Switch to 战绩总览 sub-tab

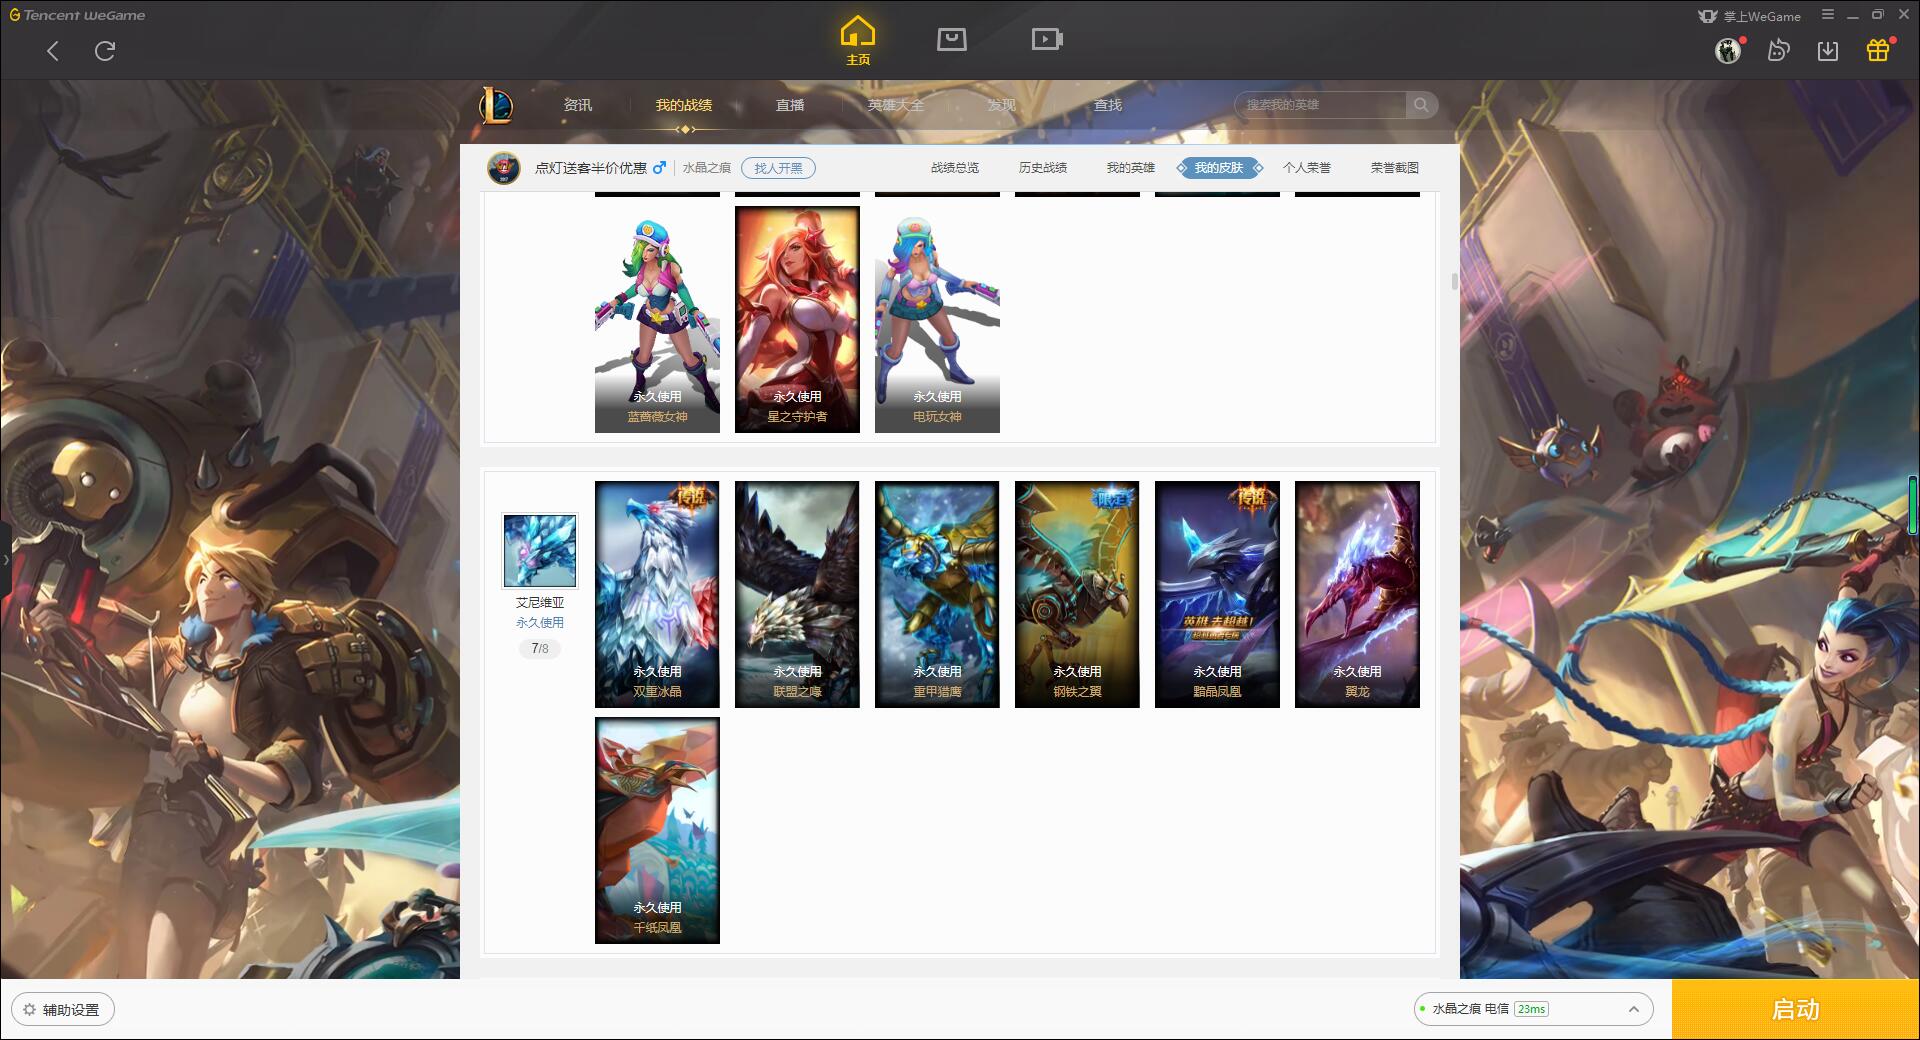pyautogui.click(x=955, y=168)
